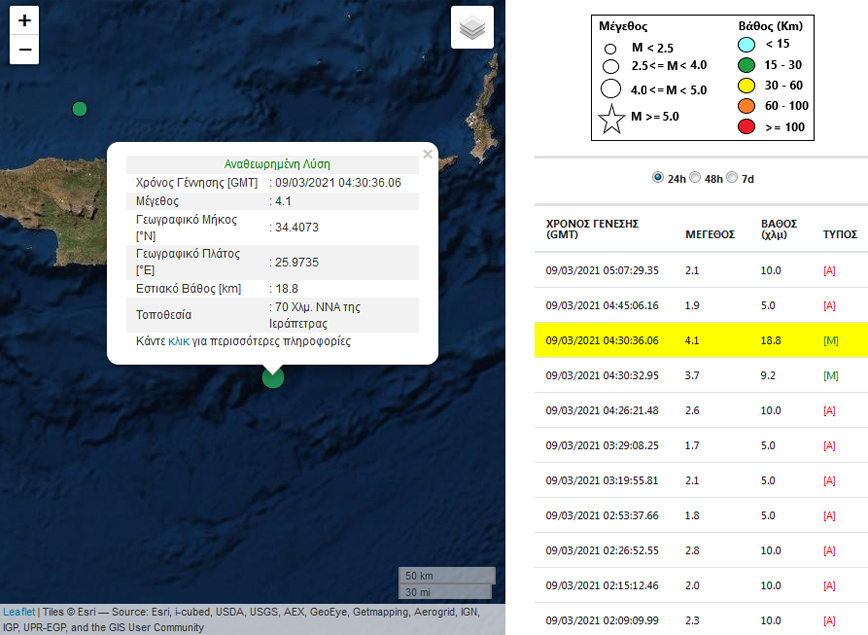Select the highlighted 04:30:36.06 earthquake row
868x635 pixels.
700,341
